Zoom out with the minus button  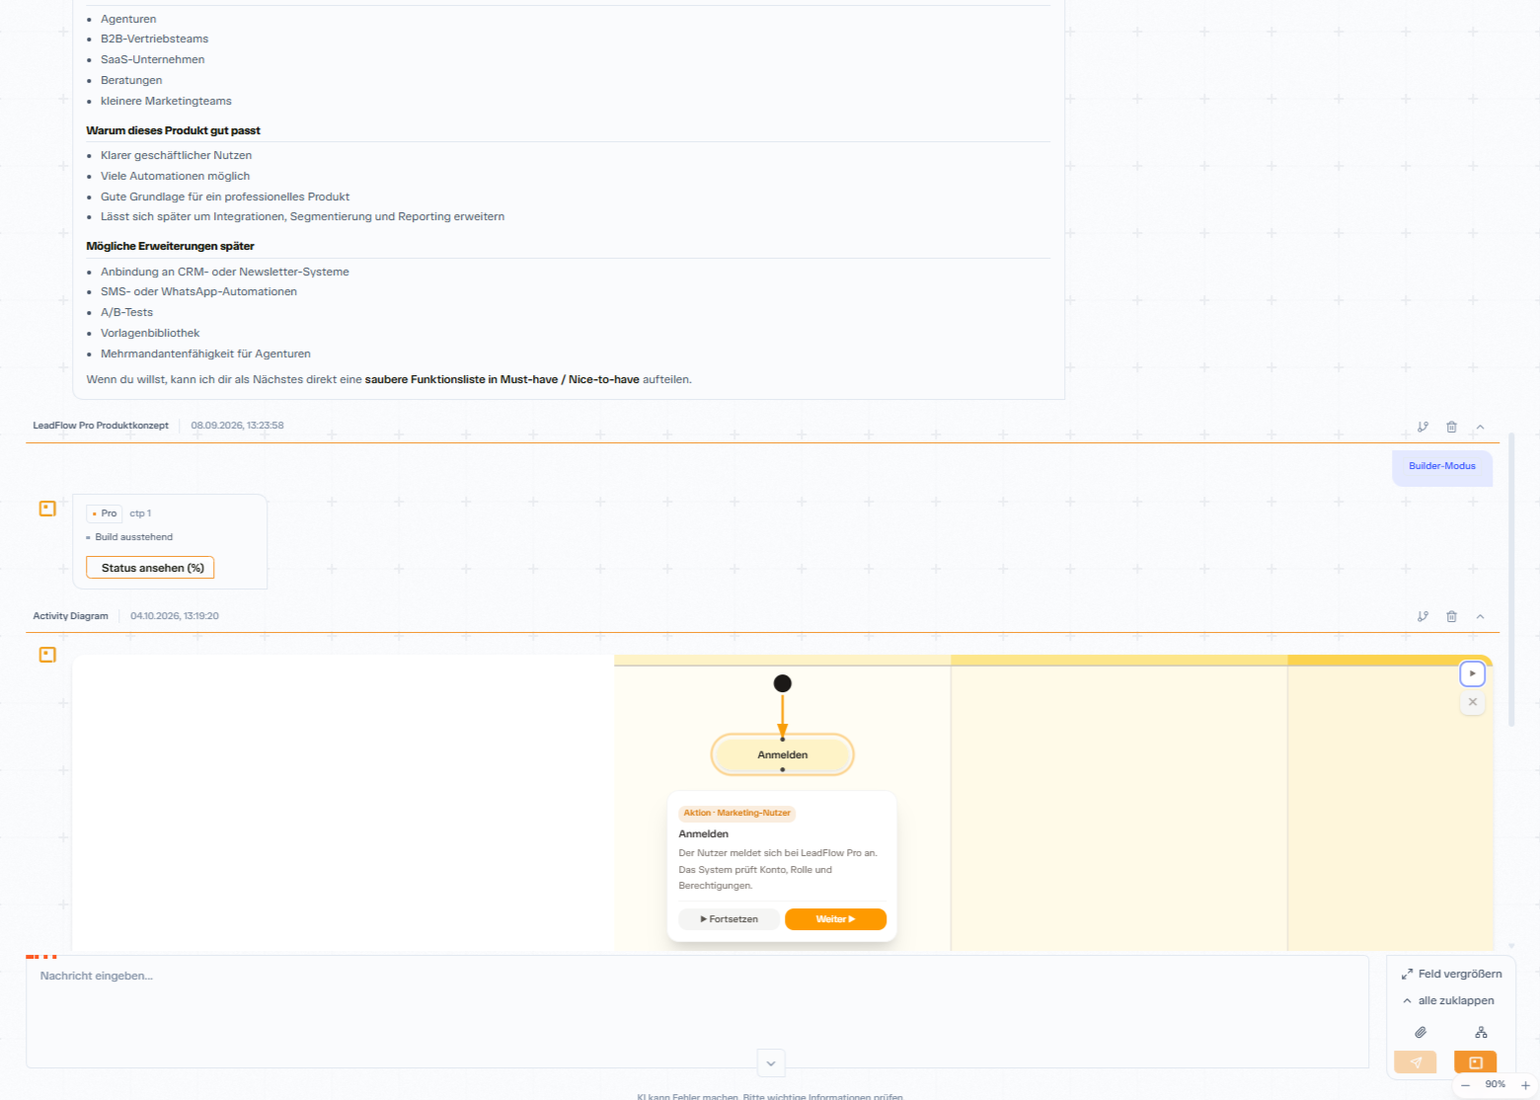tap(1465, 1085)
